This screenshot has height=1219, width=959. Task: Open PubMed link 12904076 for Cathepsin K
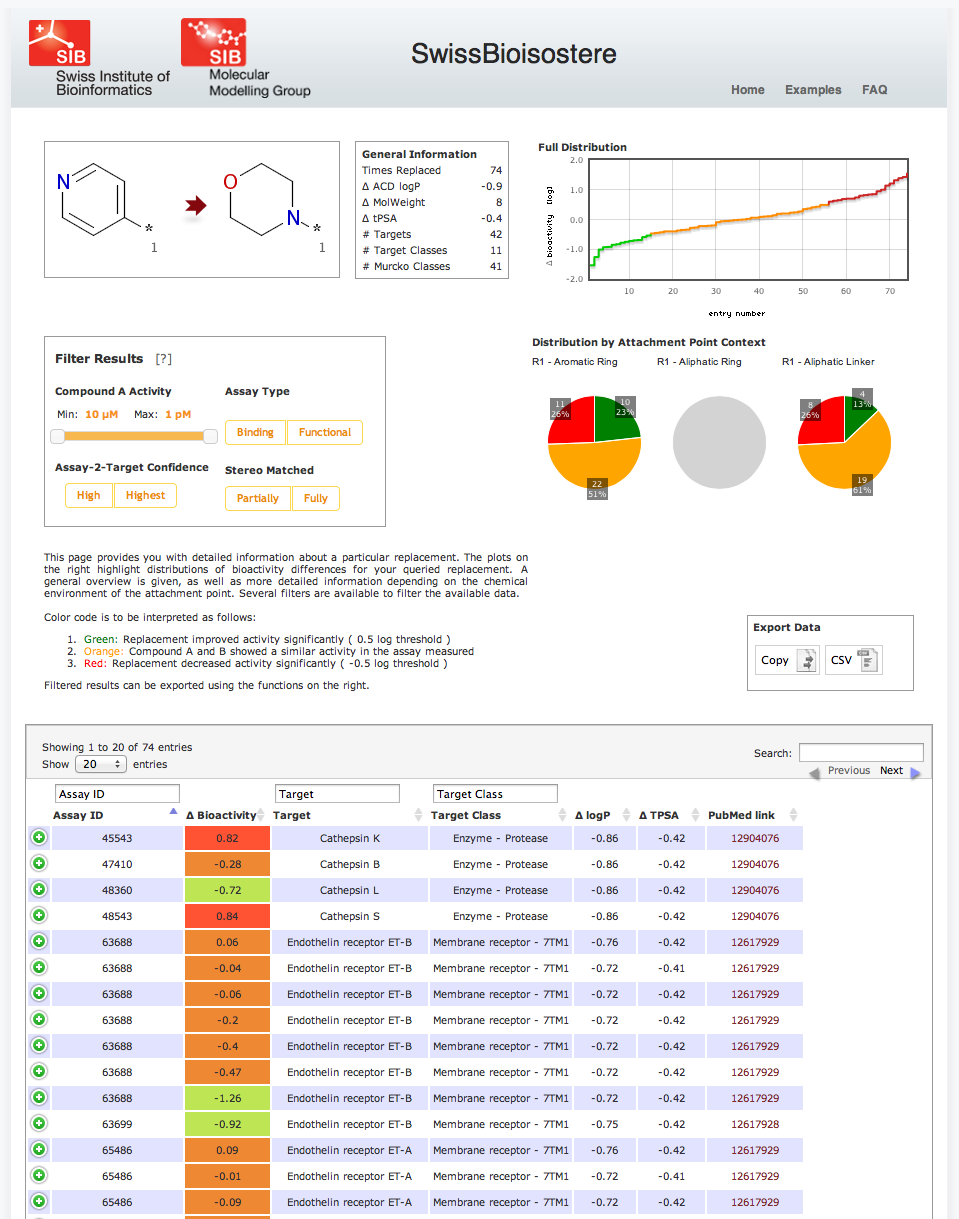(x=755, y=838)
